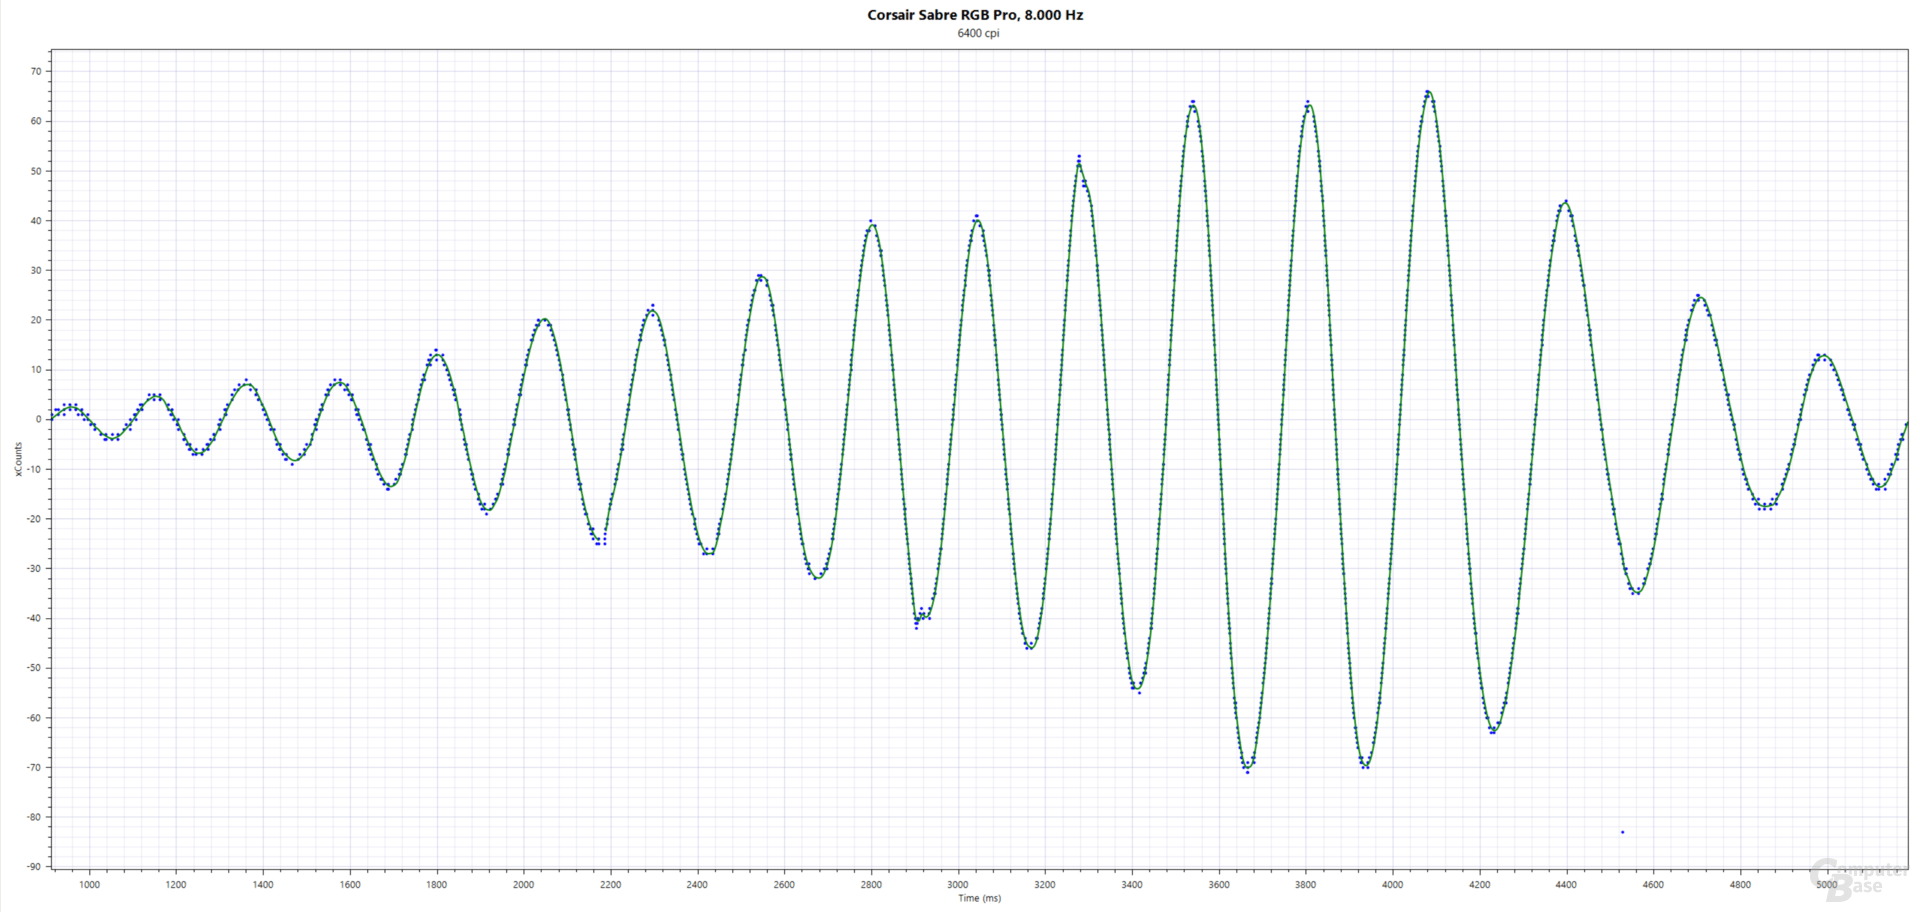Select the 4800 tick label on time axis
Screen dimensions: 1920x912
point(1740,884)
